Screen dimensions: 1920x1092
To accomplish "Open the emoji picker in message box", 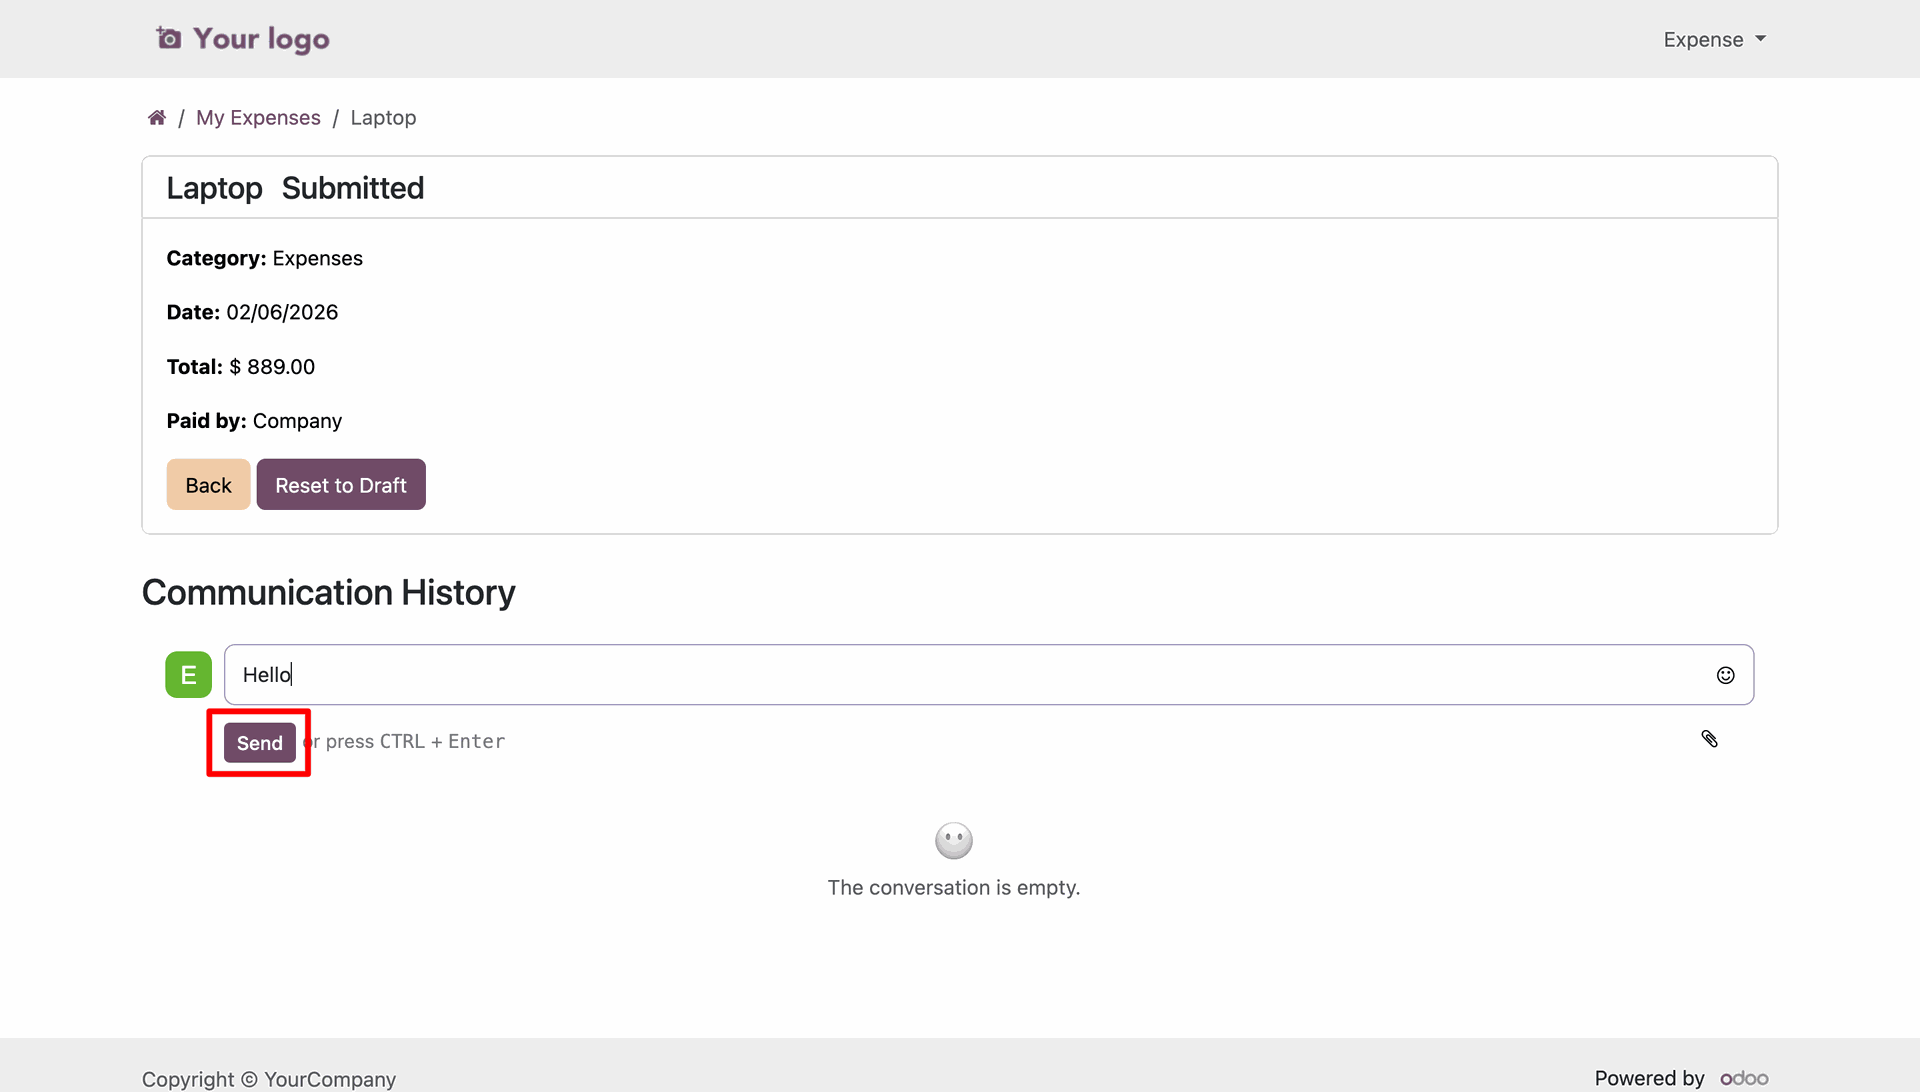I will click(x=1725, y=675).
